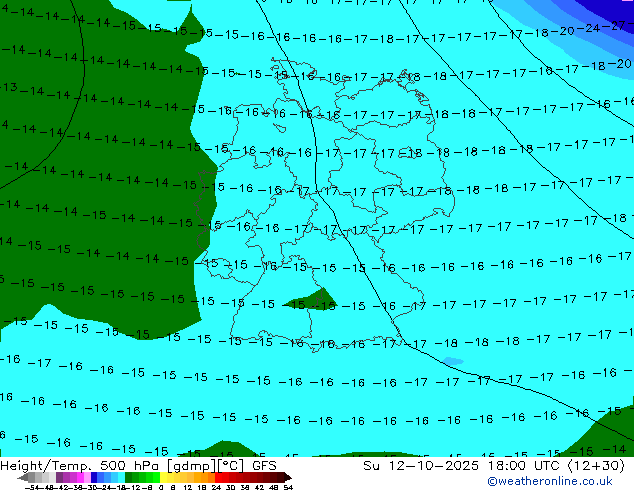
Task: Click the '(12+30)' forecast run label
Action: point(596,466)
